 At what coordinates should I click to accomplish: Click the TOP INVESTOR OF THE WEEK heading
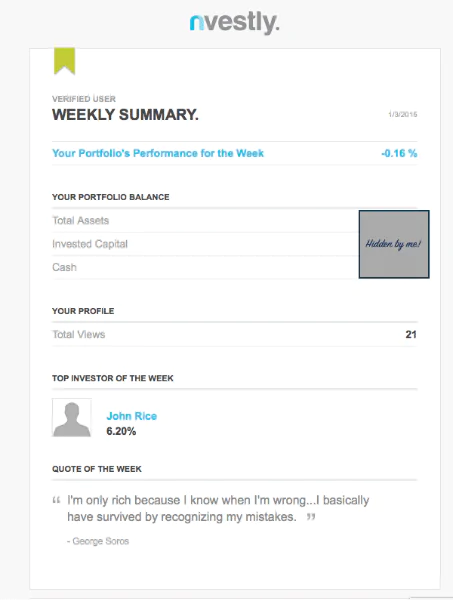pyautogui.click(x=113, y=378)
